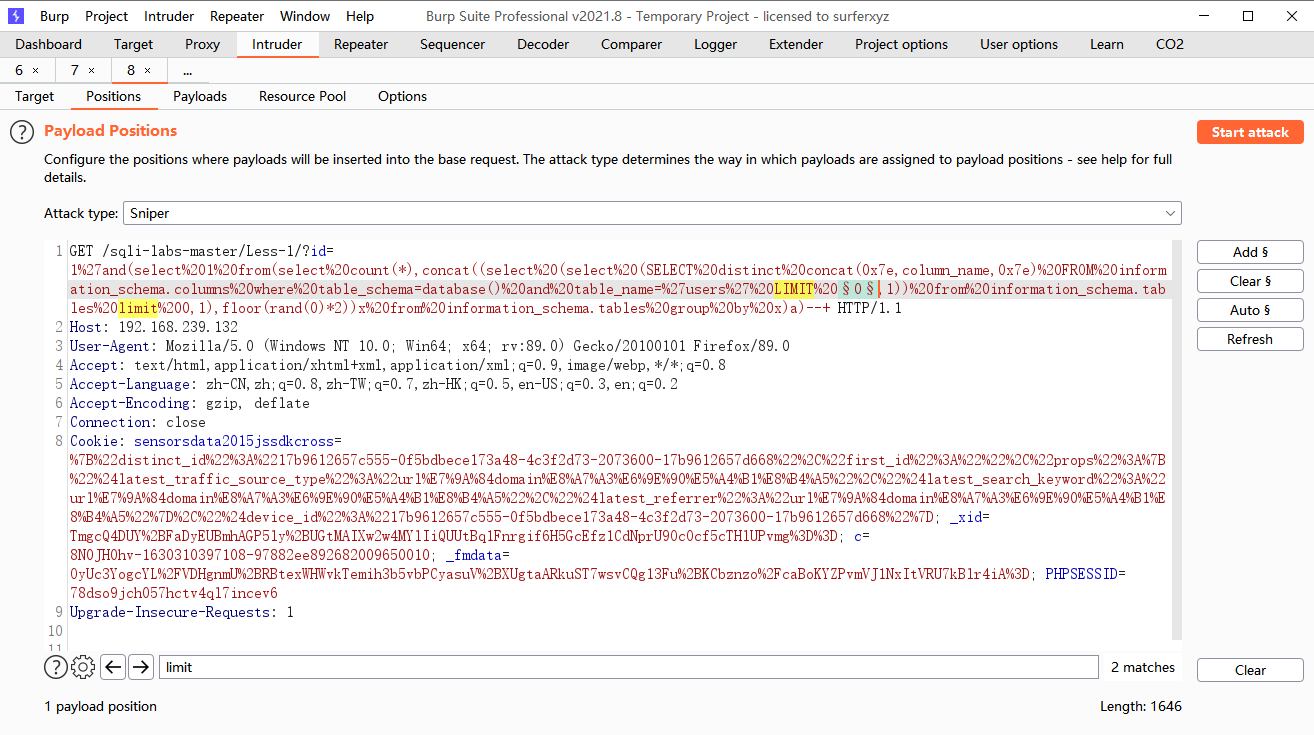
Task: Open the Project options tab
Action: pos(901,44)
